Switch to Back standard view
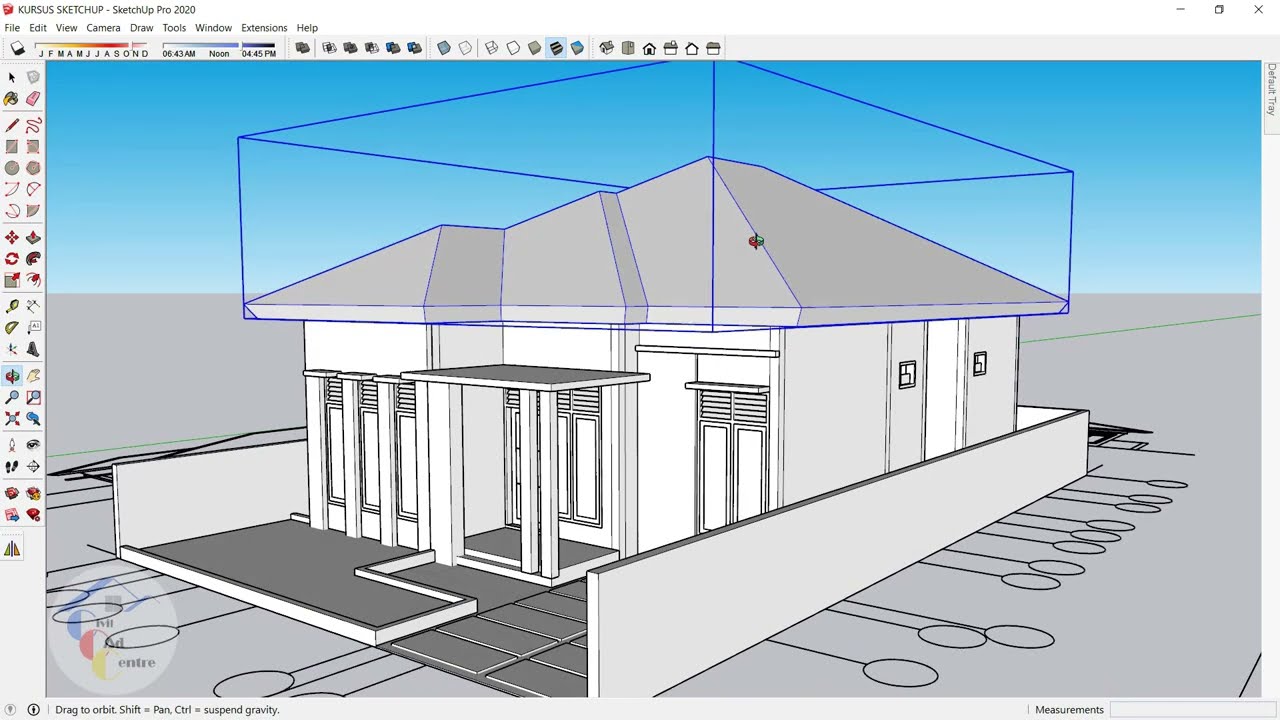The image size is (1280, 720). (692, 48)
